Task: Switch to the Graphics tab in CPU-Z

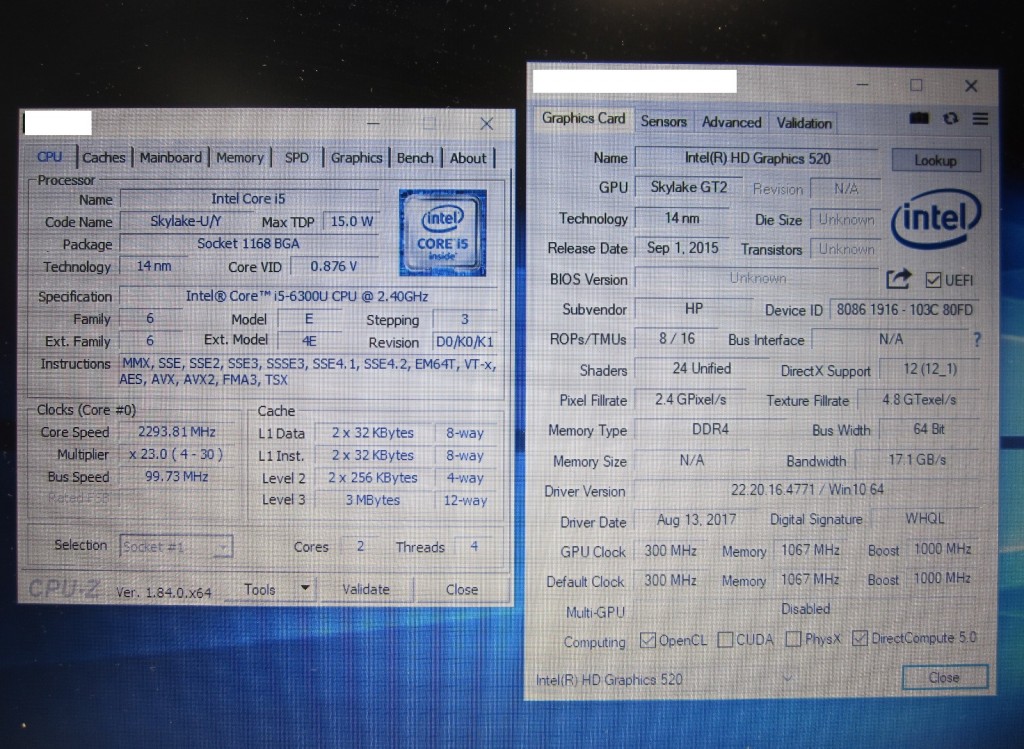Action: click(356, 158)
